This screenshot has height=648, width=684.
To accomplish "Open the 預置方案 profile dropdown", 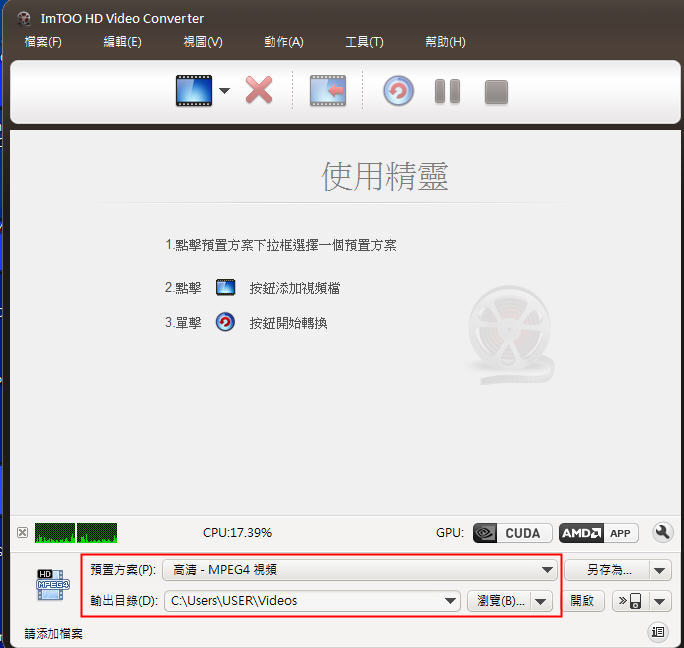I will [547, 570].
